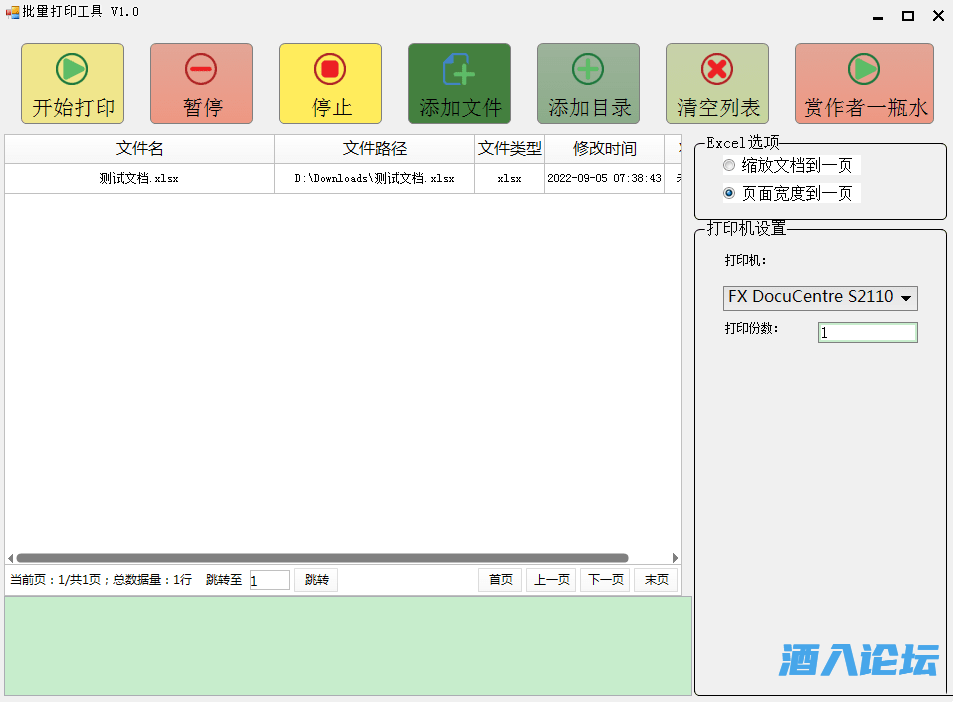Click the 文件类型 column header
This screenshot has width=953, height=702.
click(x=509, y=149)
